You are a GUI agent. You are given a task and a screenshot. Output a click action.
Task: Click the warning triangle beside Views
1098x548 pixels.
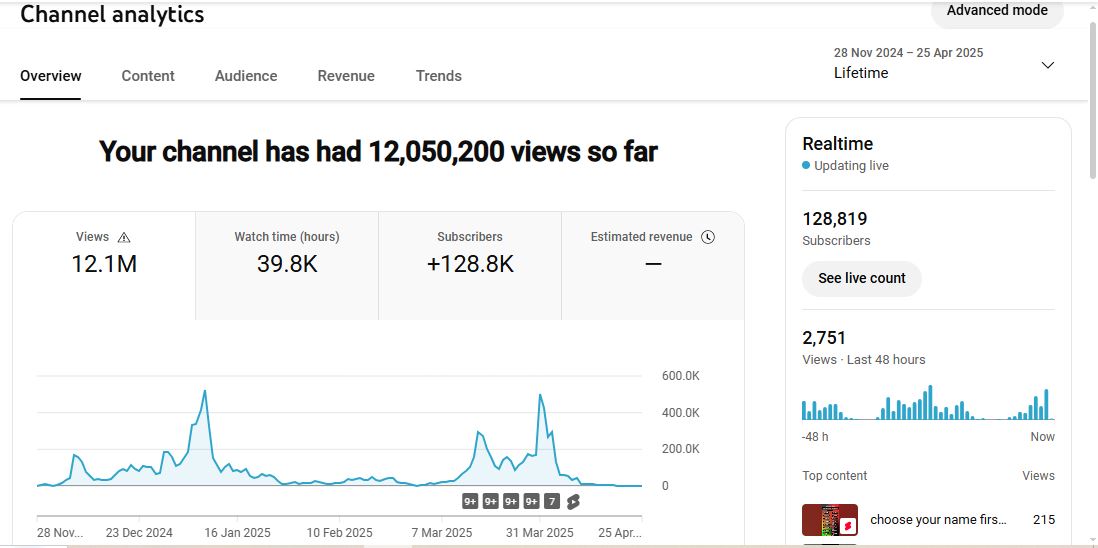[x=124, y=238]
